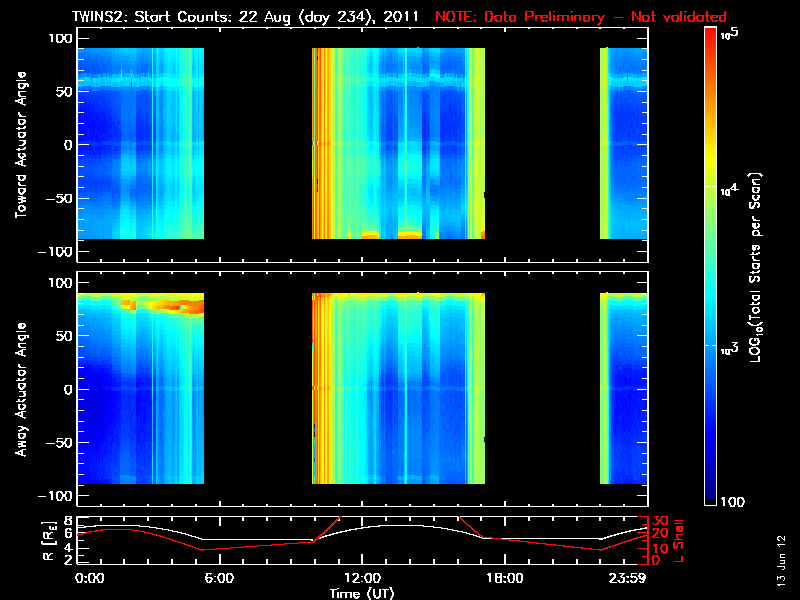800x600 pixels.
Task: Click the 10^3 label on the colorbar
Action: point(730,349)
